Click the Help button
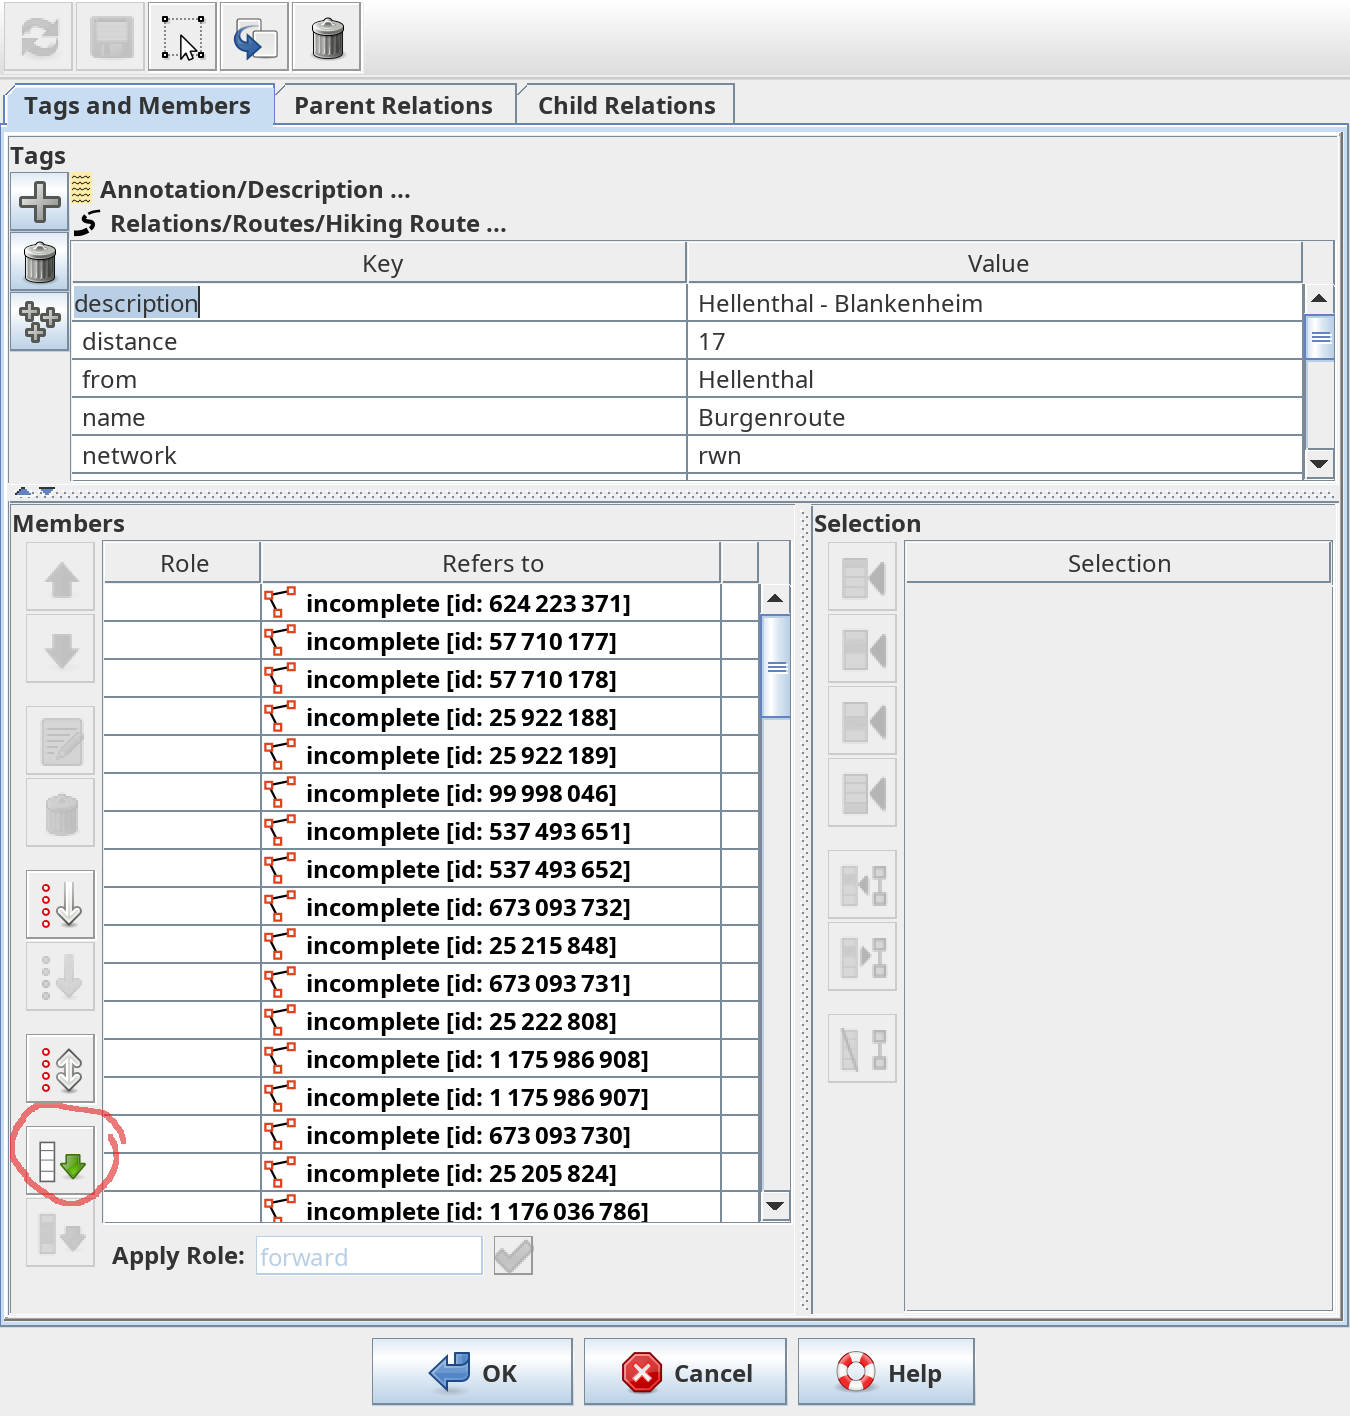 tap(886, 1372)
